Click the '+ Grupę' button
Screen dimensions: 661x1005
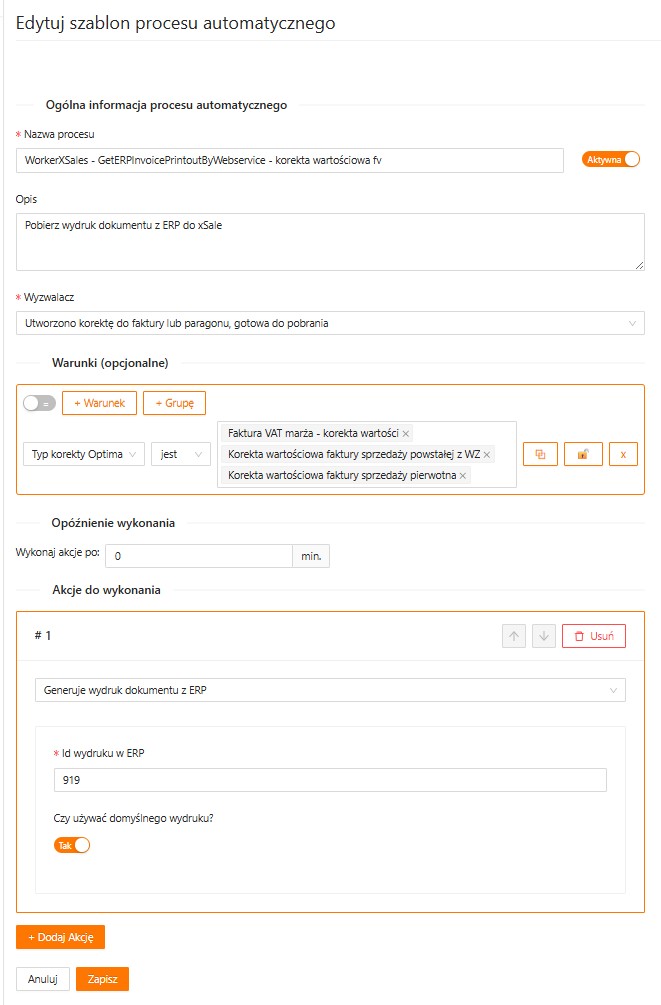[x=174, y=403]
